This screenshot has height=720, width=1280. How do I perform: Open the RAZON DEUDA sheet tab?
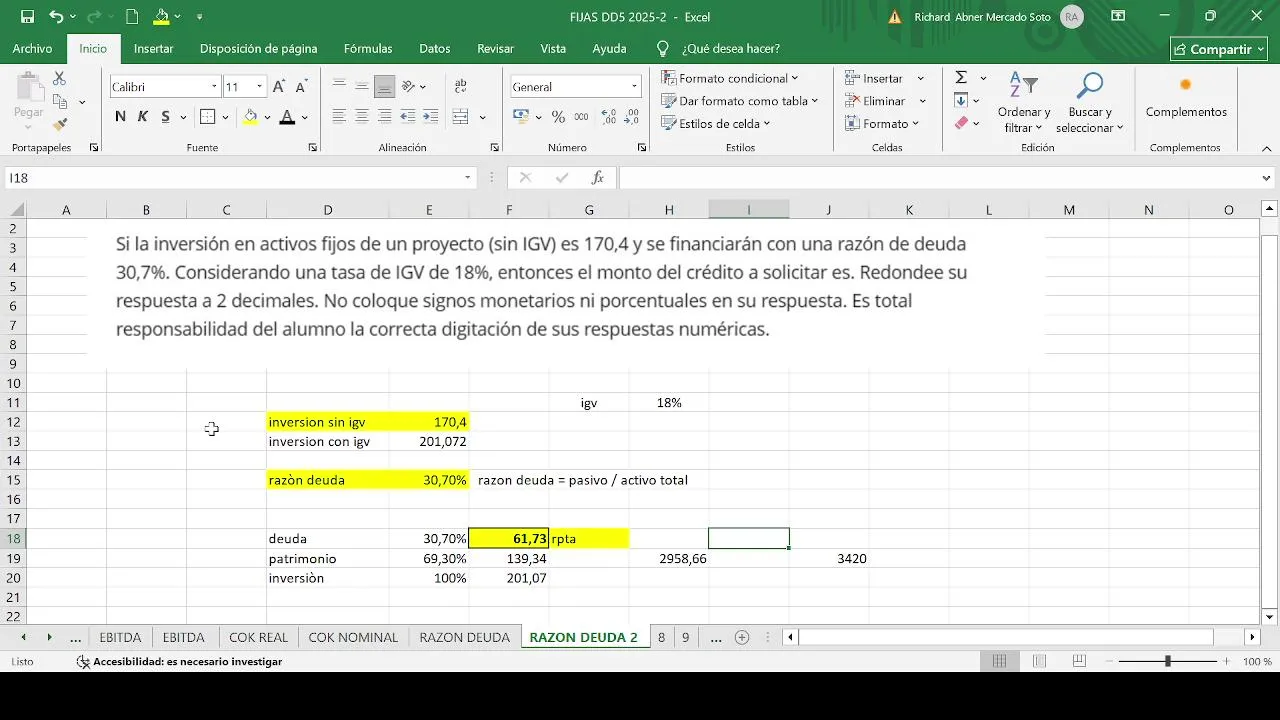pos(464,637)
